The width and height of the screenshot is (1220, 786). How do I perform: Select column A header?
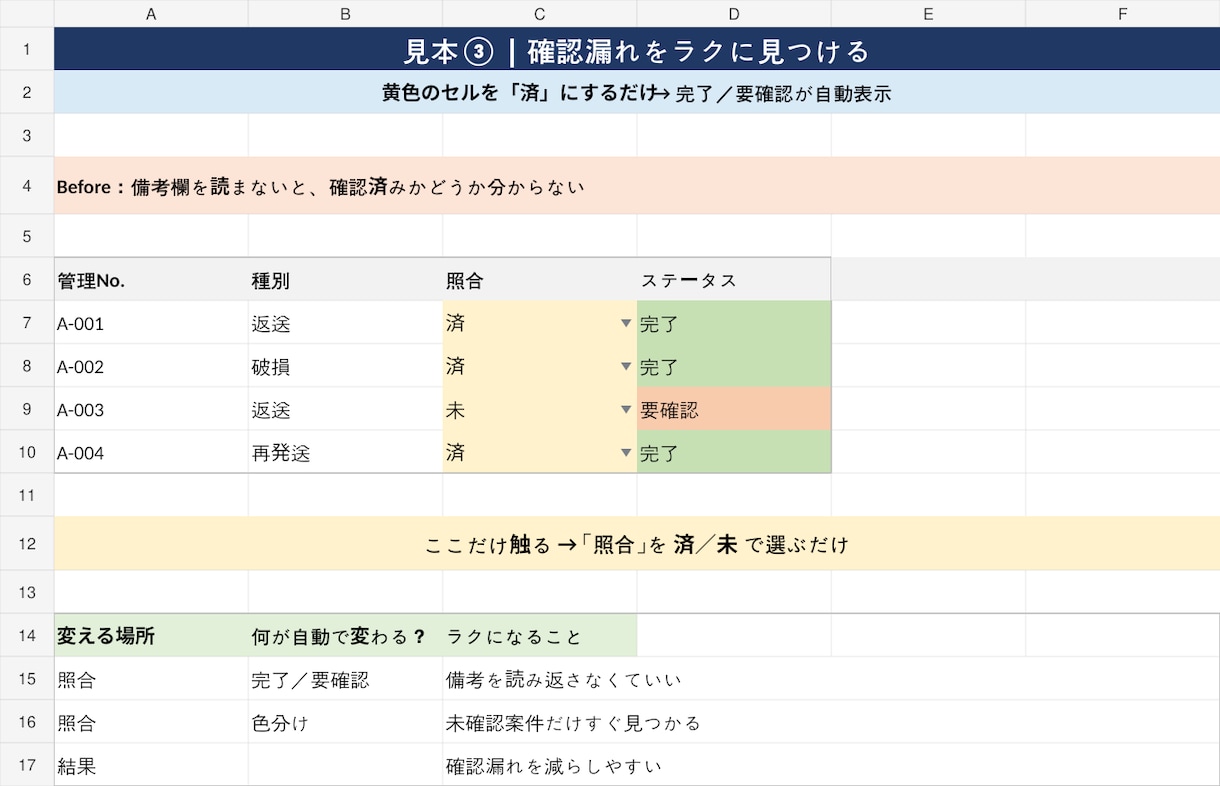[x=151, y=13]
